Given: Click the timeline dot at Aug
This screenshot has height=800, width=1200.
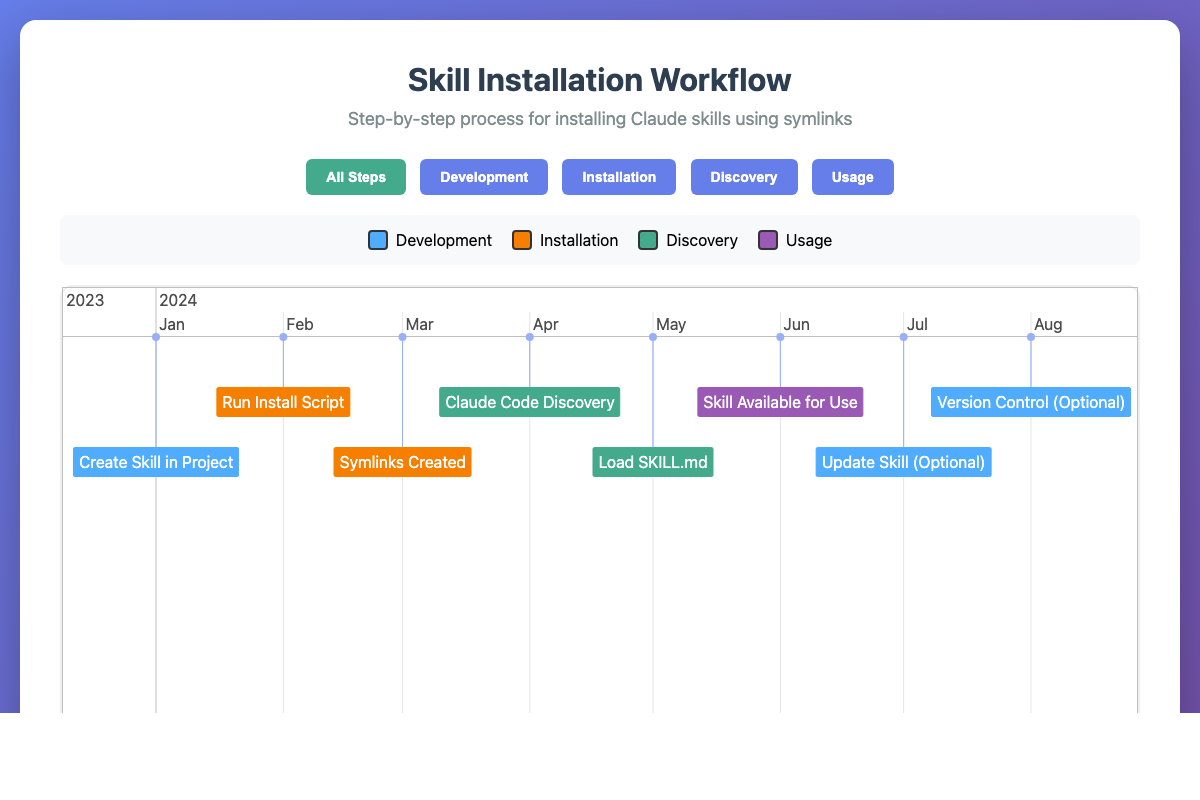Looking at the screenshot, I should pyautogui.click(x=1031, y=337).
